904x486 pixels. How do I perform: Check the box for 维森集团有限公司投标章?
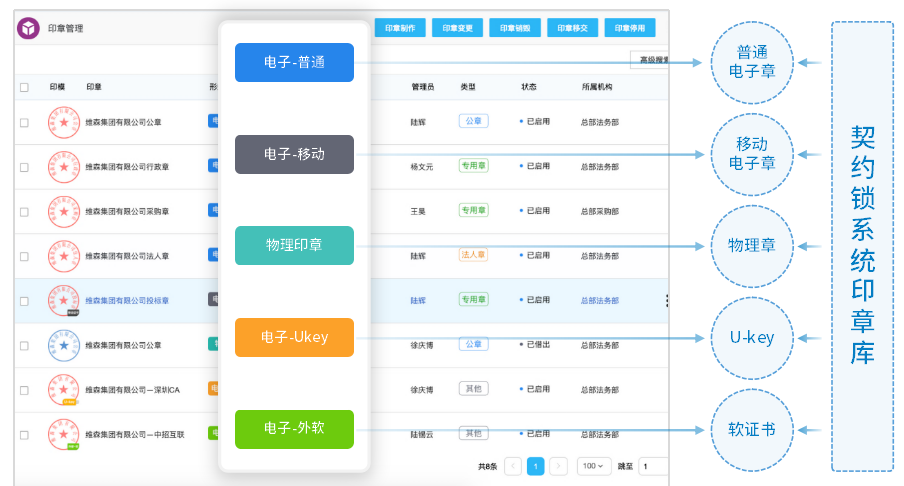click(24, 301)
